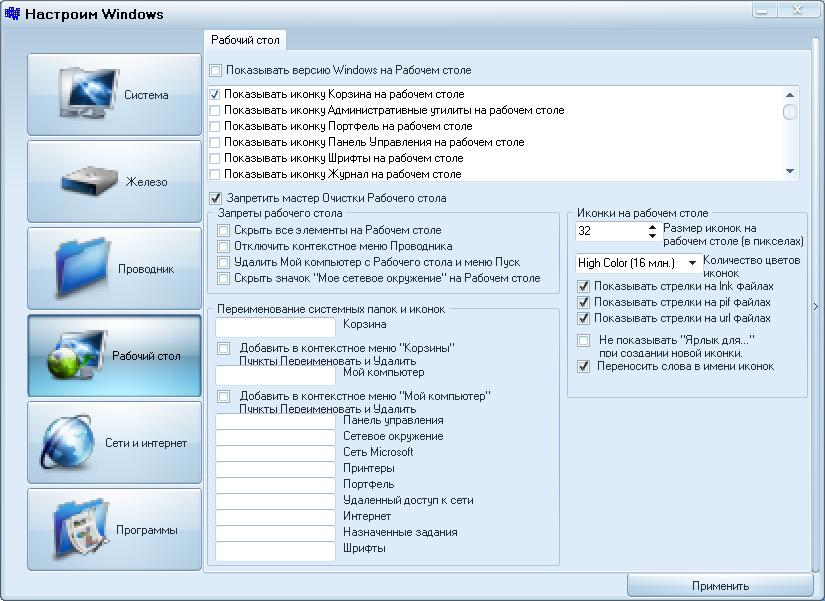Check Показывать иконку Портфель на рабочем столе
Image resolution: width=825 pixels, height=601 pixels.
point(214,126)
